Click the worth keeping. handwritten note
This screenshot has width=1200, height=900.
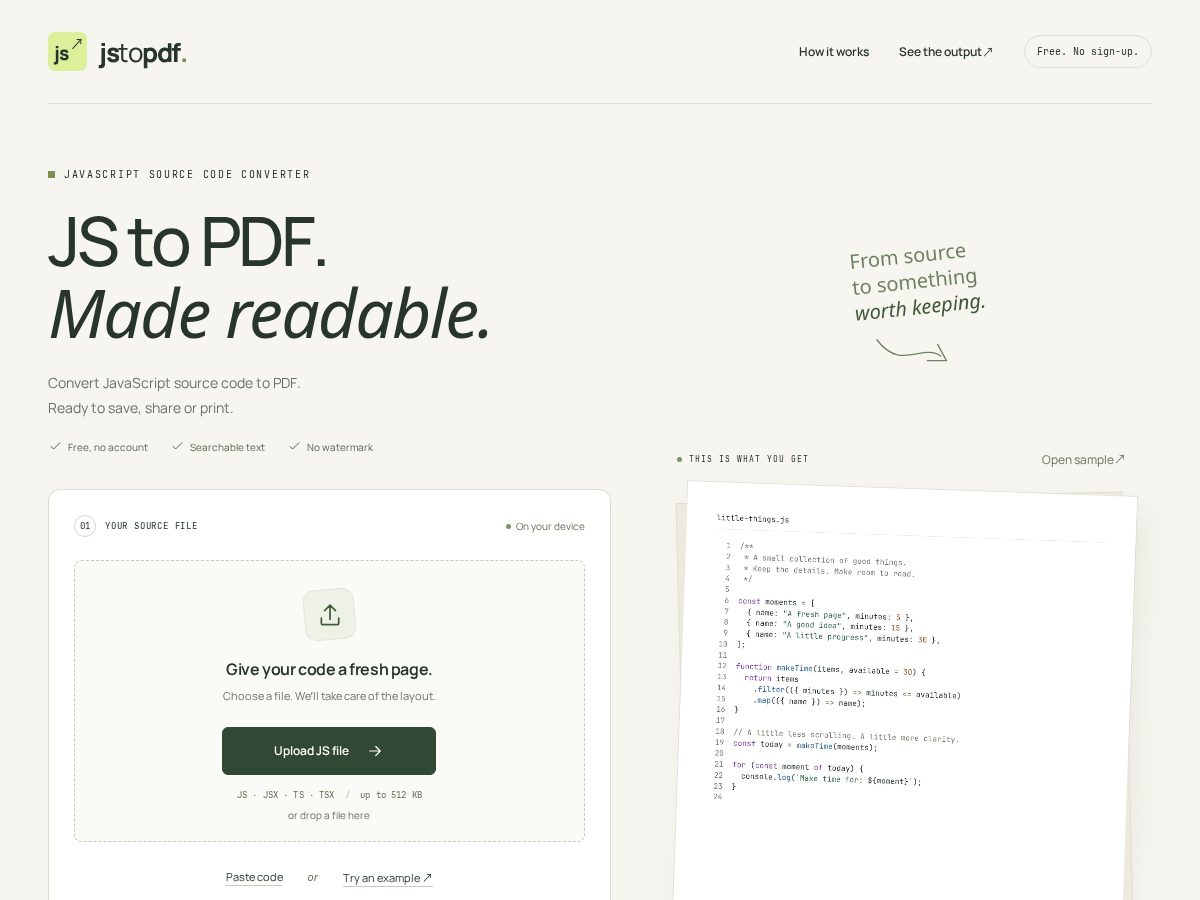(920, 307)
